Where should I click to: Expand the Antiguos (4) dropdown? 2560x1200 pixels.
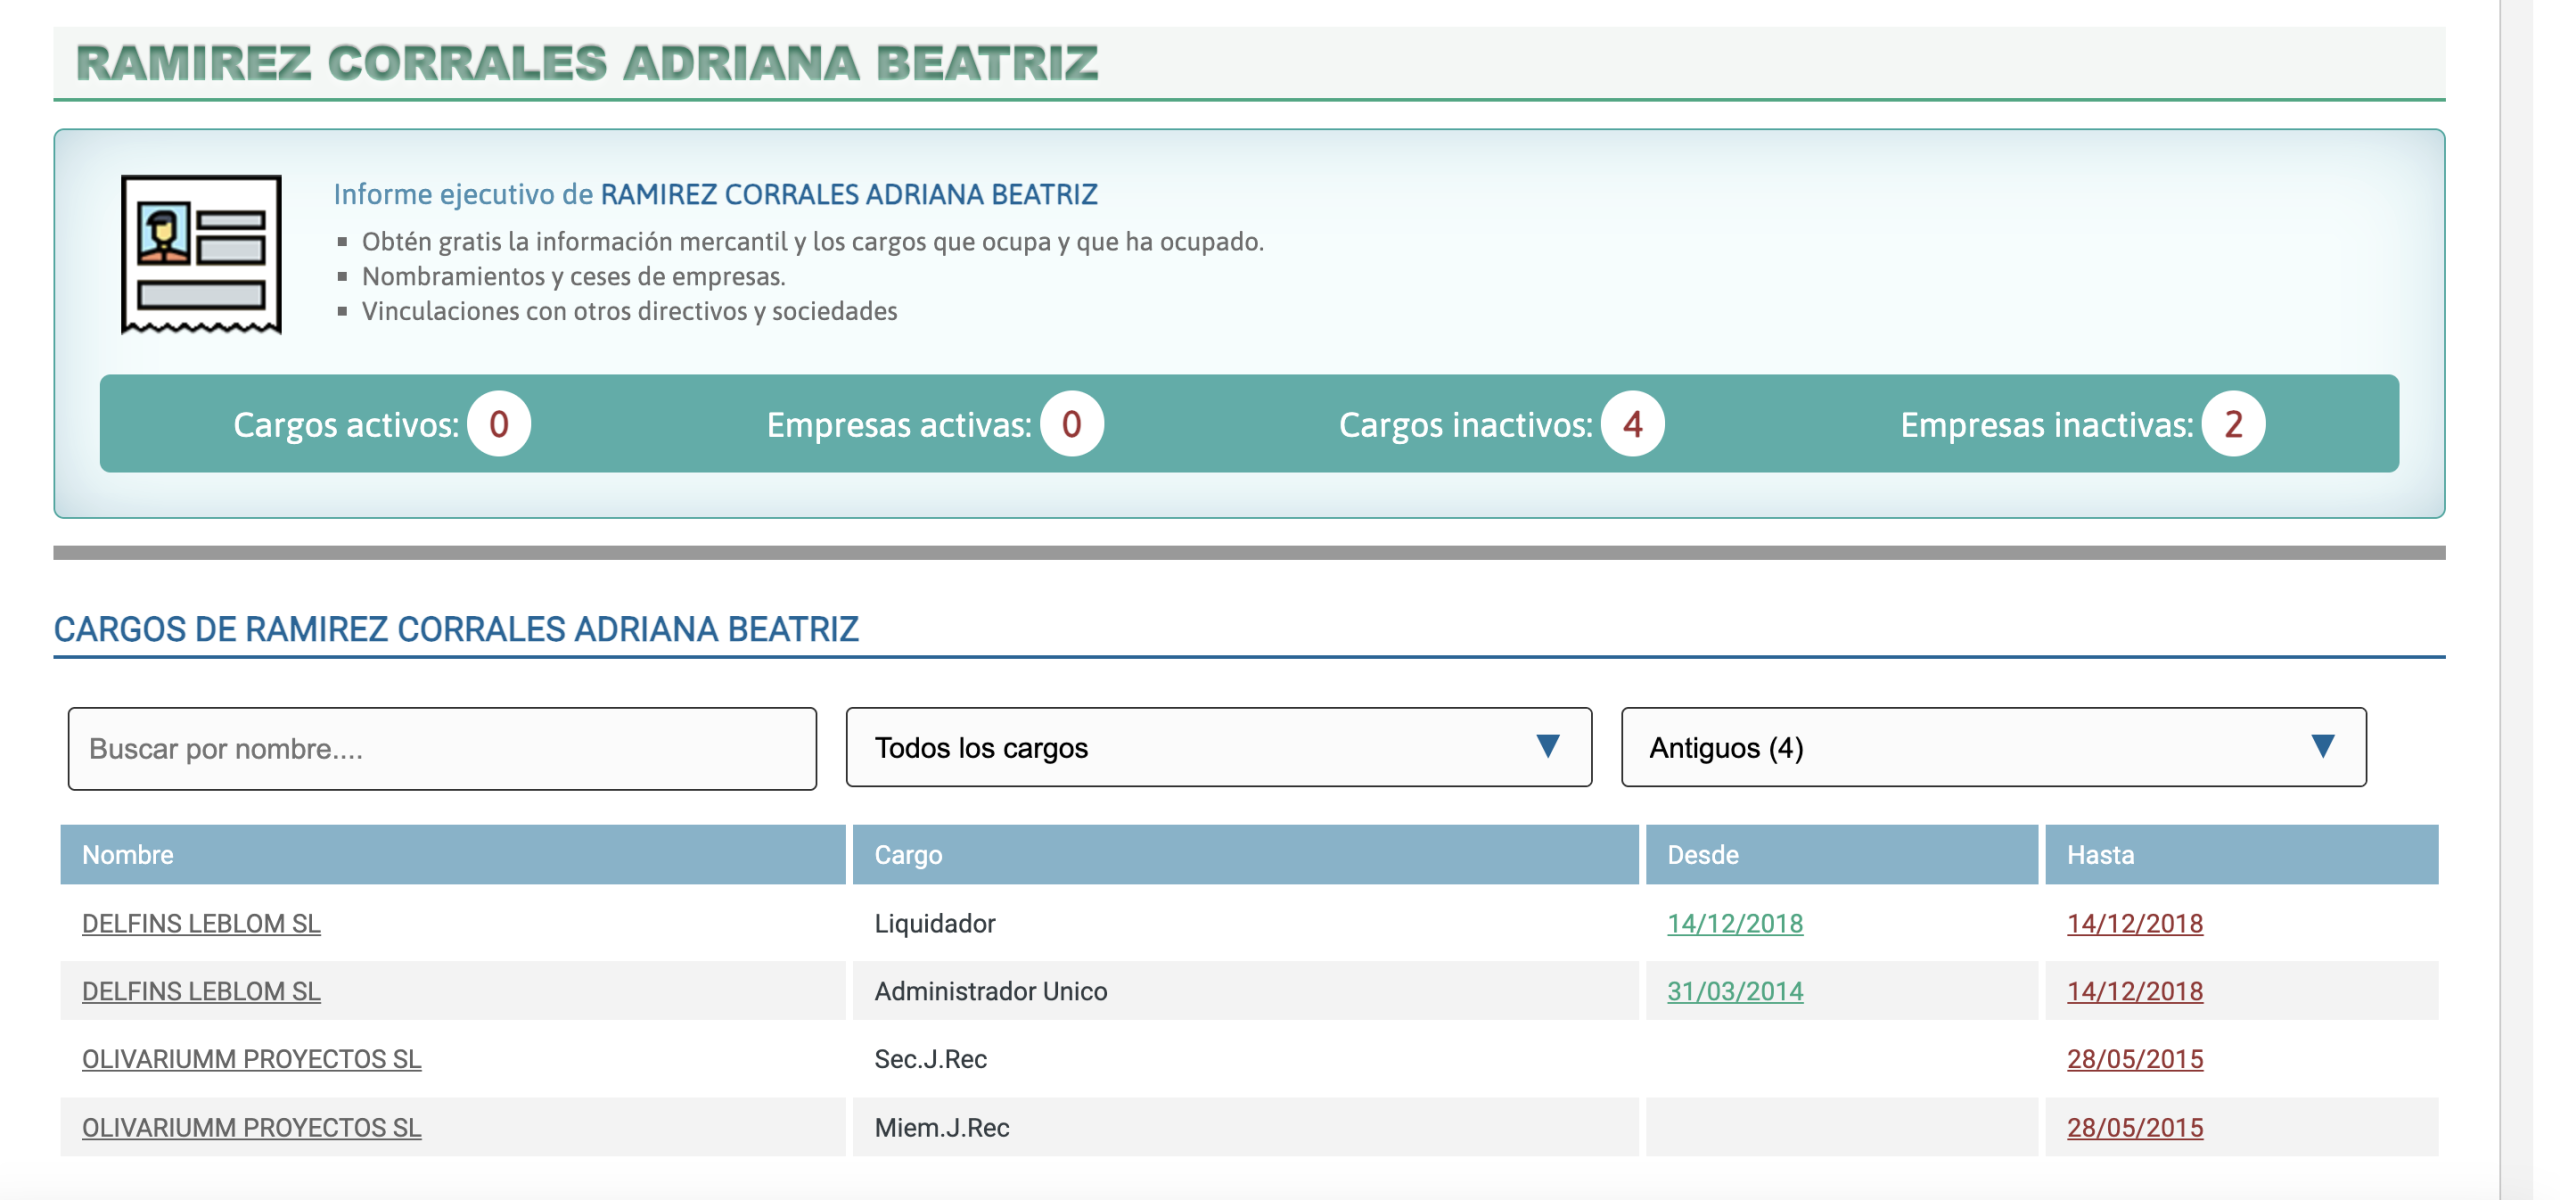1992,747
